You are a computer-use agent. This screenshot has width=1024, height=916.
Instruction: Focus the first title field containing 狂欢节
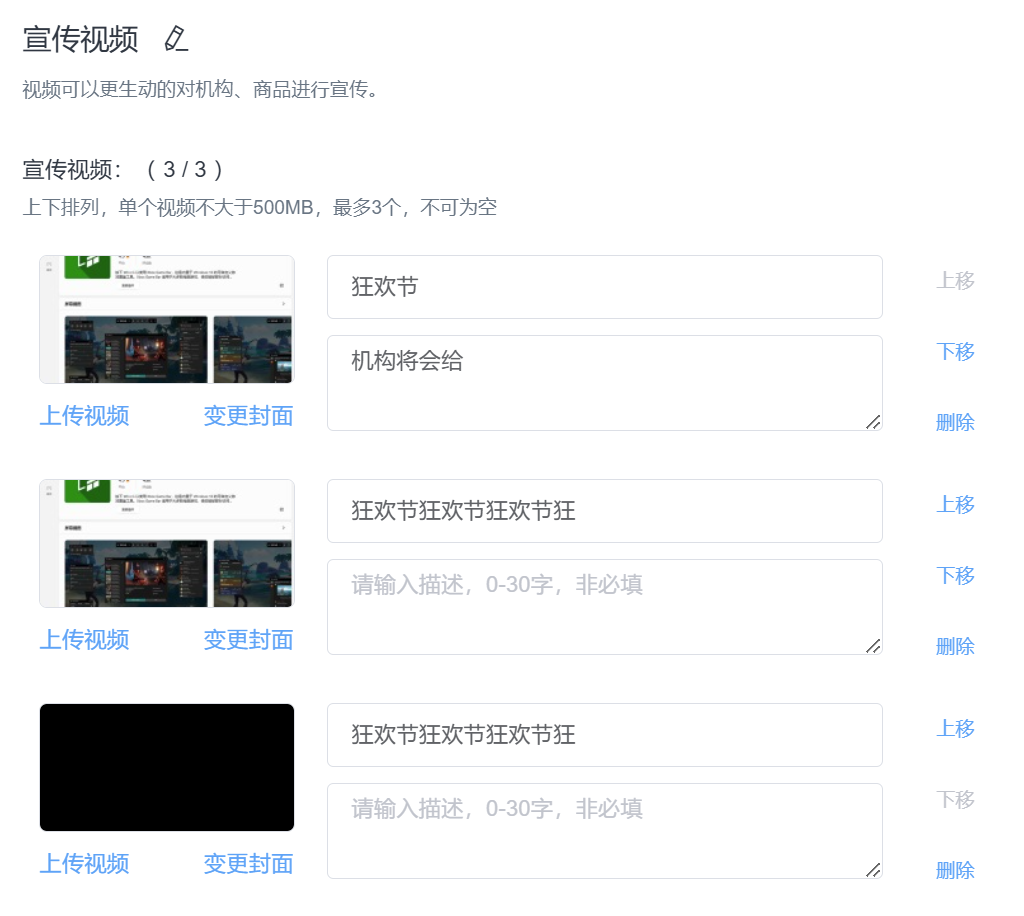pos(605,287)
